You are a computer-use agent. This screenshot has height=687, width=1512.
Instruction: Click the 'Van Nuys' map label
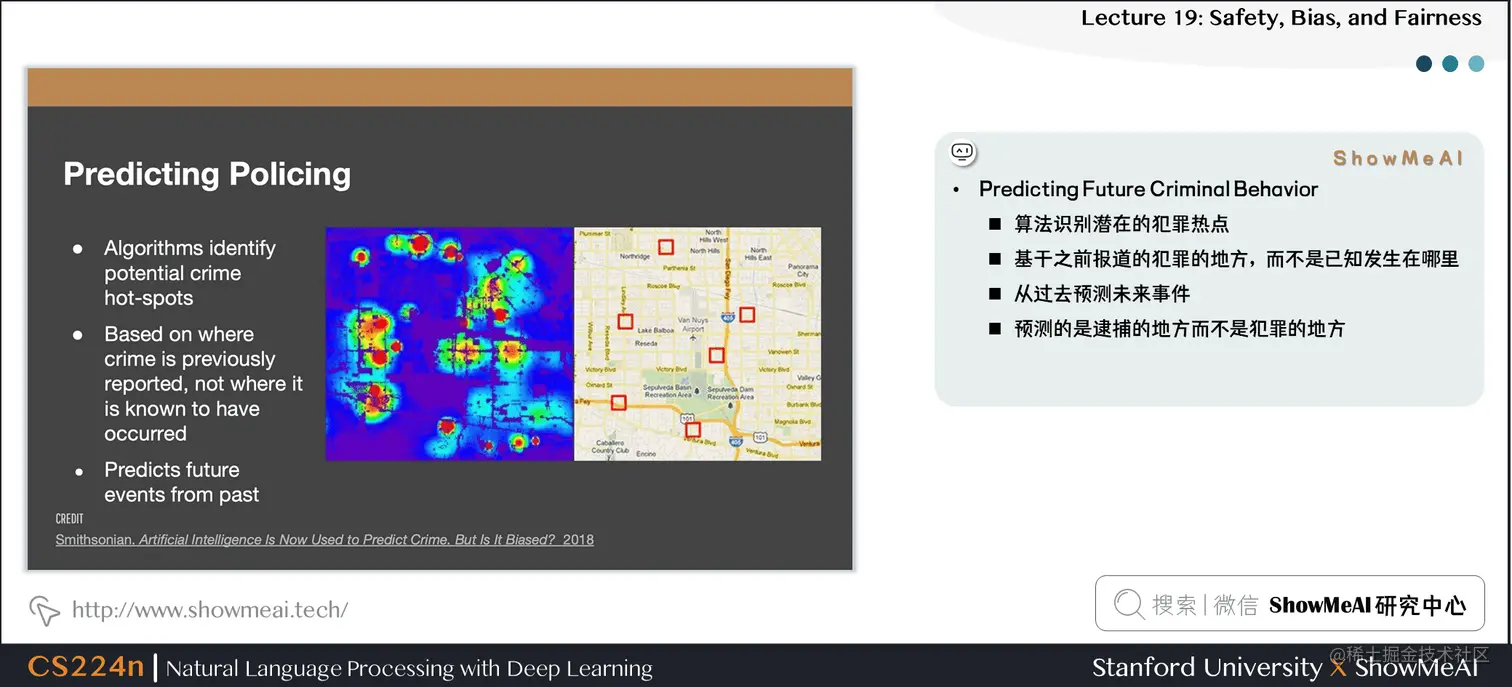click(692, 320)
